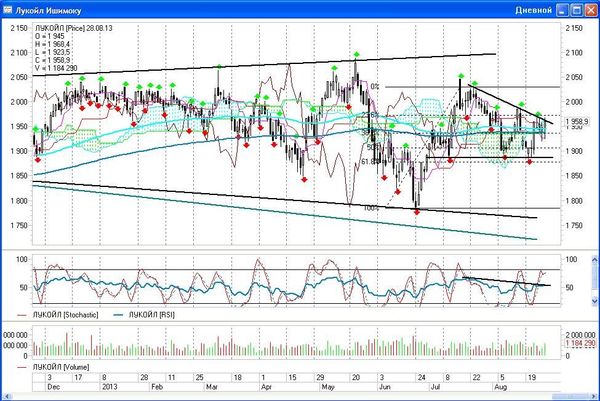Viewport: 600px width, 401px height.
Task: Click the day label 18 on the date axis
Action: point(238,377)
